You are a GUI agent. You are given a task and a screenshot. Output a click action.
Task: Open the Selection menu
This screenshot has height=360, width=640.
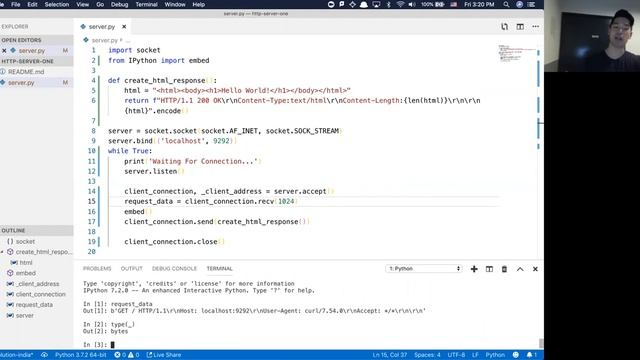click(57, 4)
